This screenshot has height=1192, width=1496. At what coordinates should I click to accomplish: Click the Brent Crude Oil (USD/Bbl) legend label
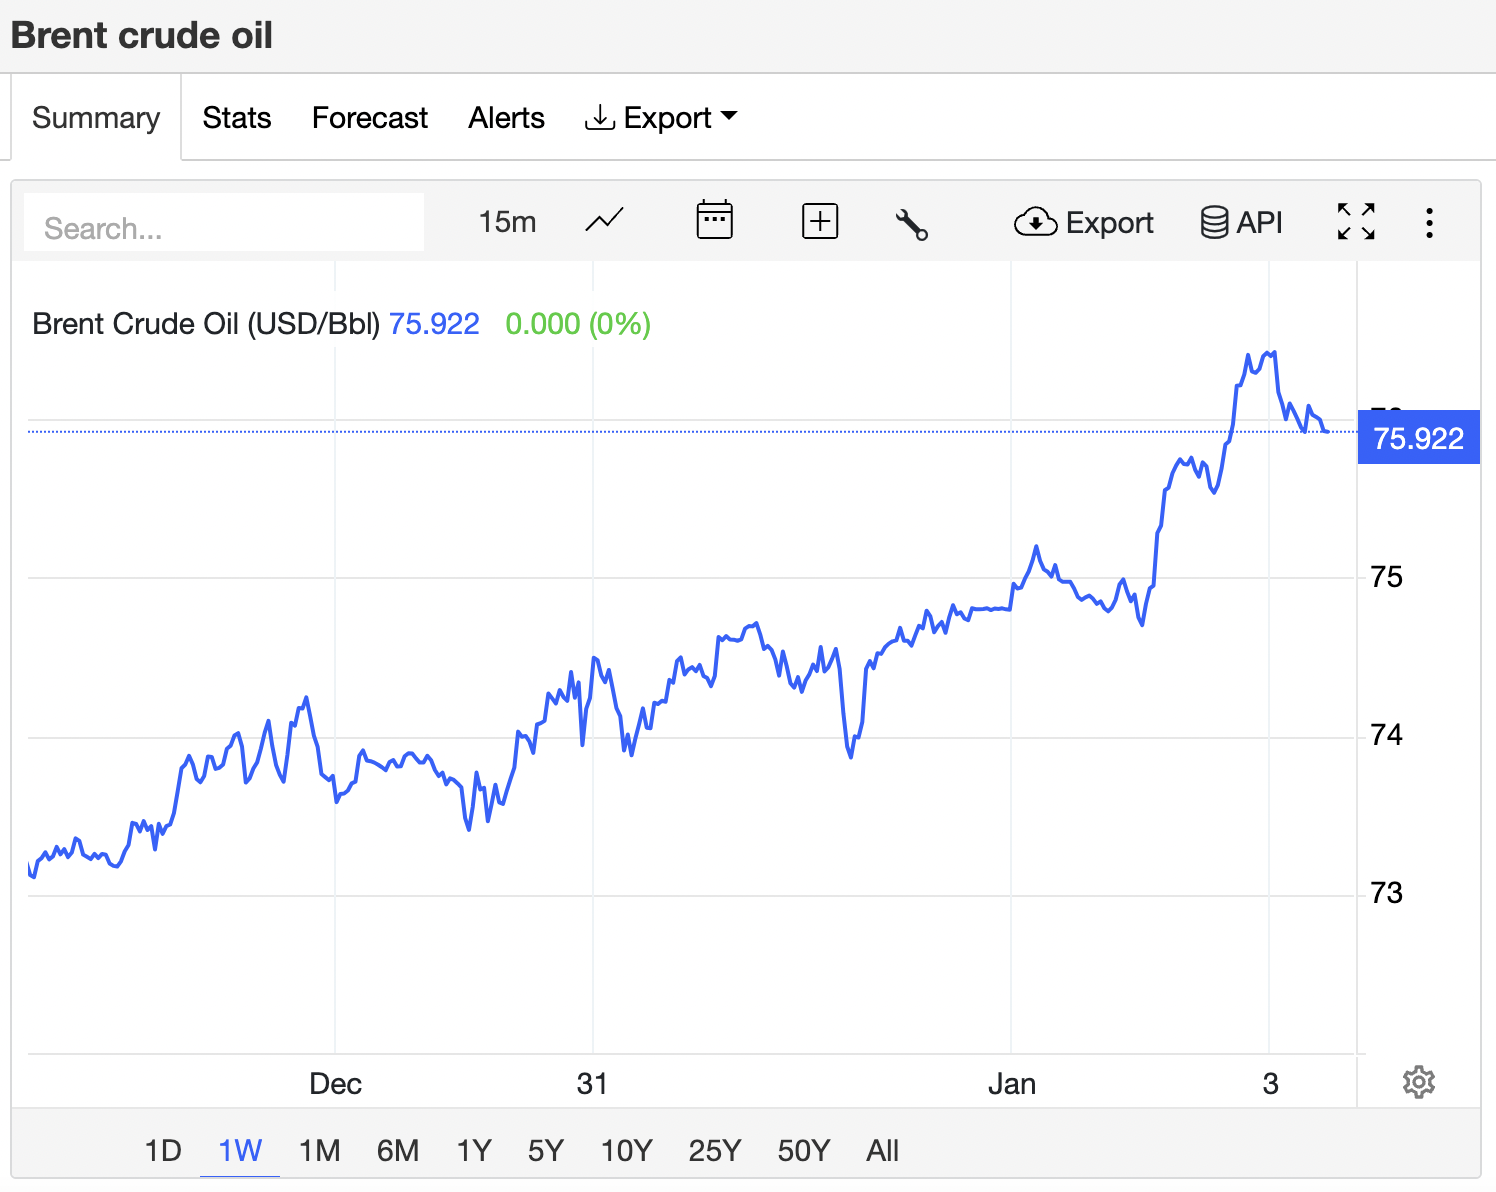click(206, 324)
